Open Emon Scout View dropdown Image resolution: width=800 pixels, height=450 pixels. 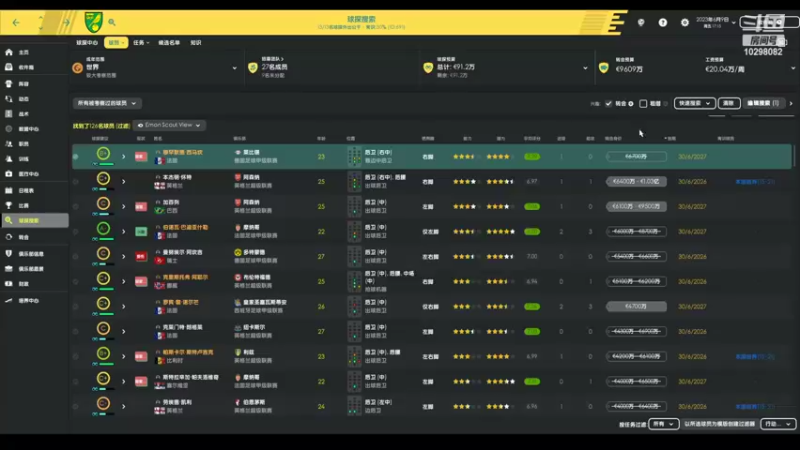point(169,125)
